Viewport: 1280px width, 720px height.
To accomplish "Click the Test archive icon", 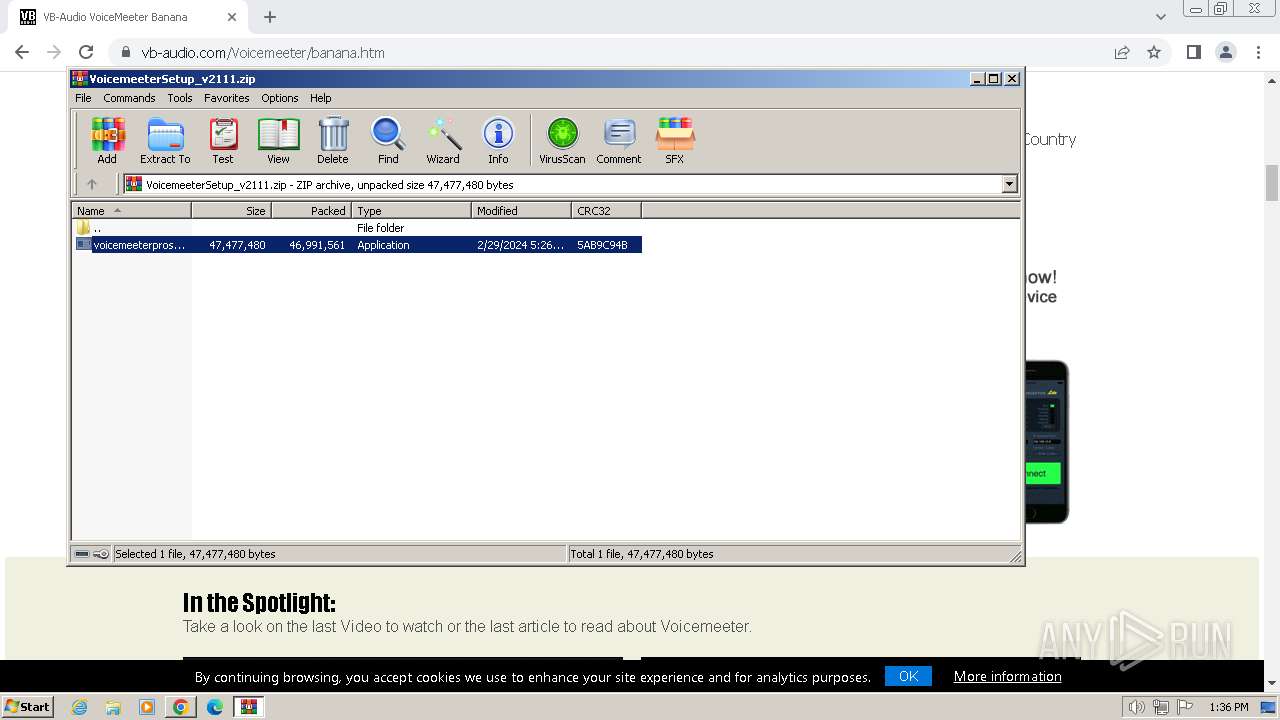I will tap(222, 140).
